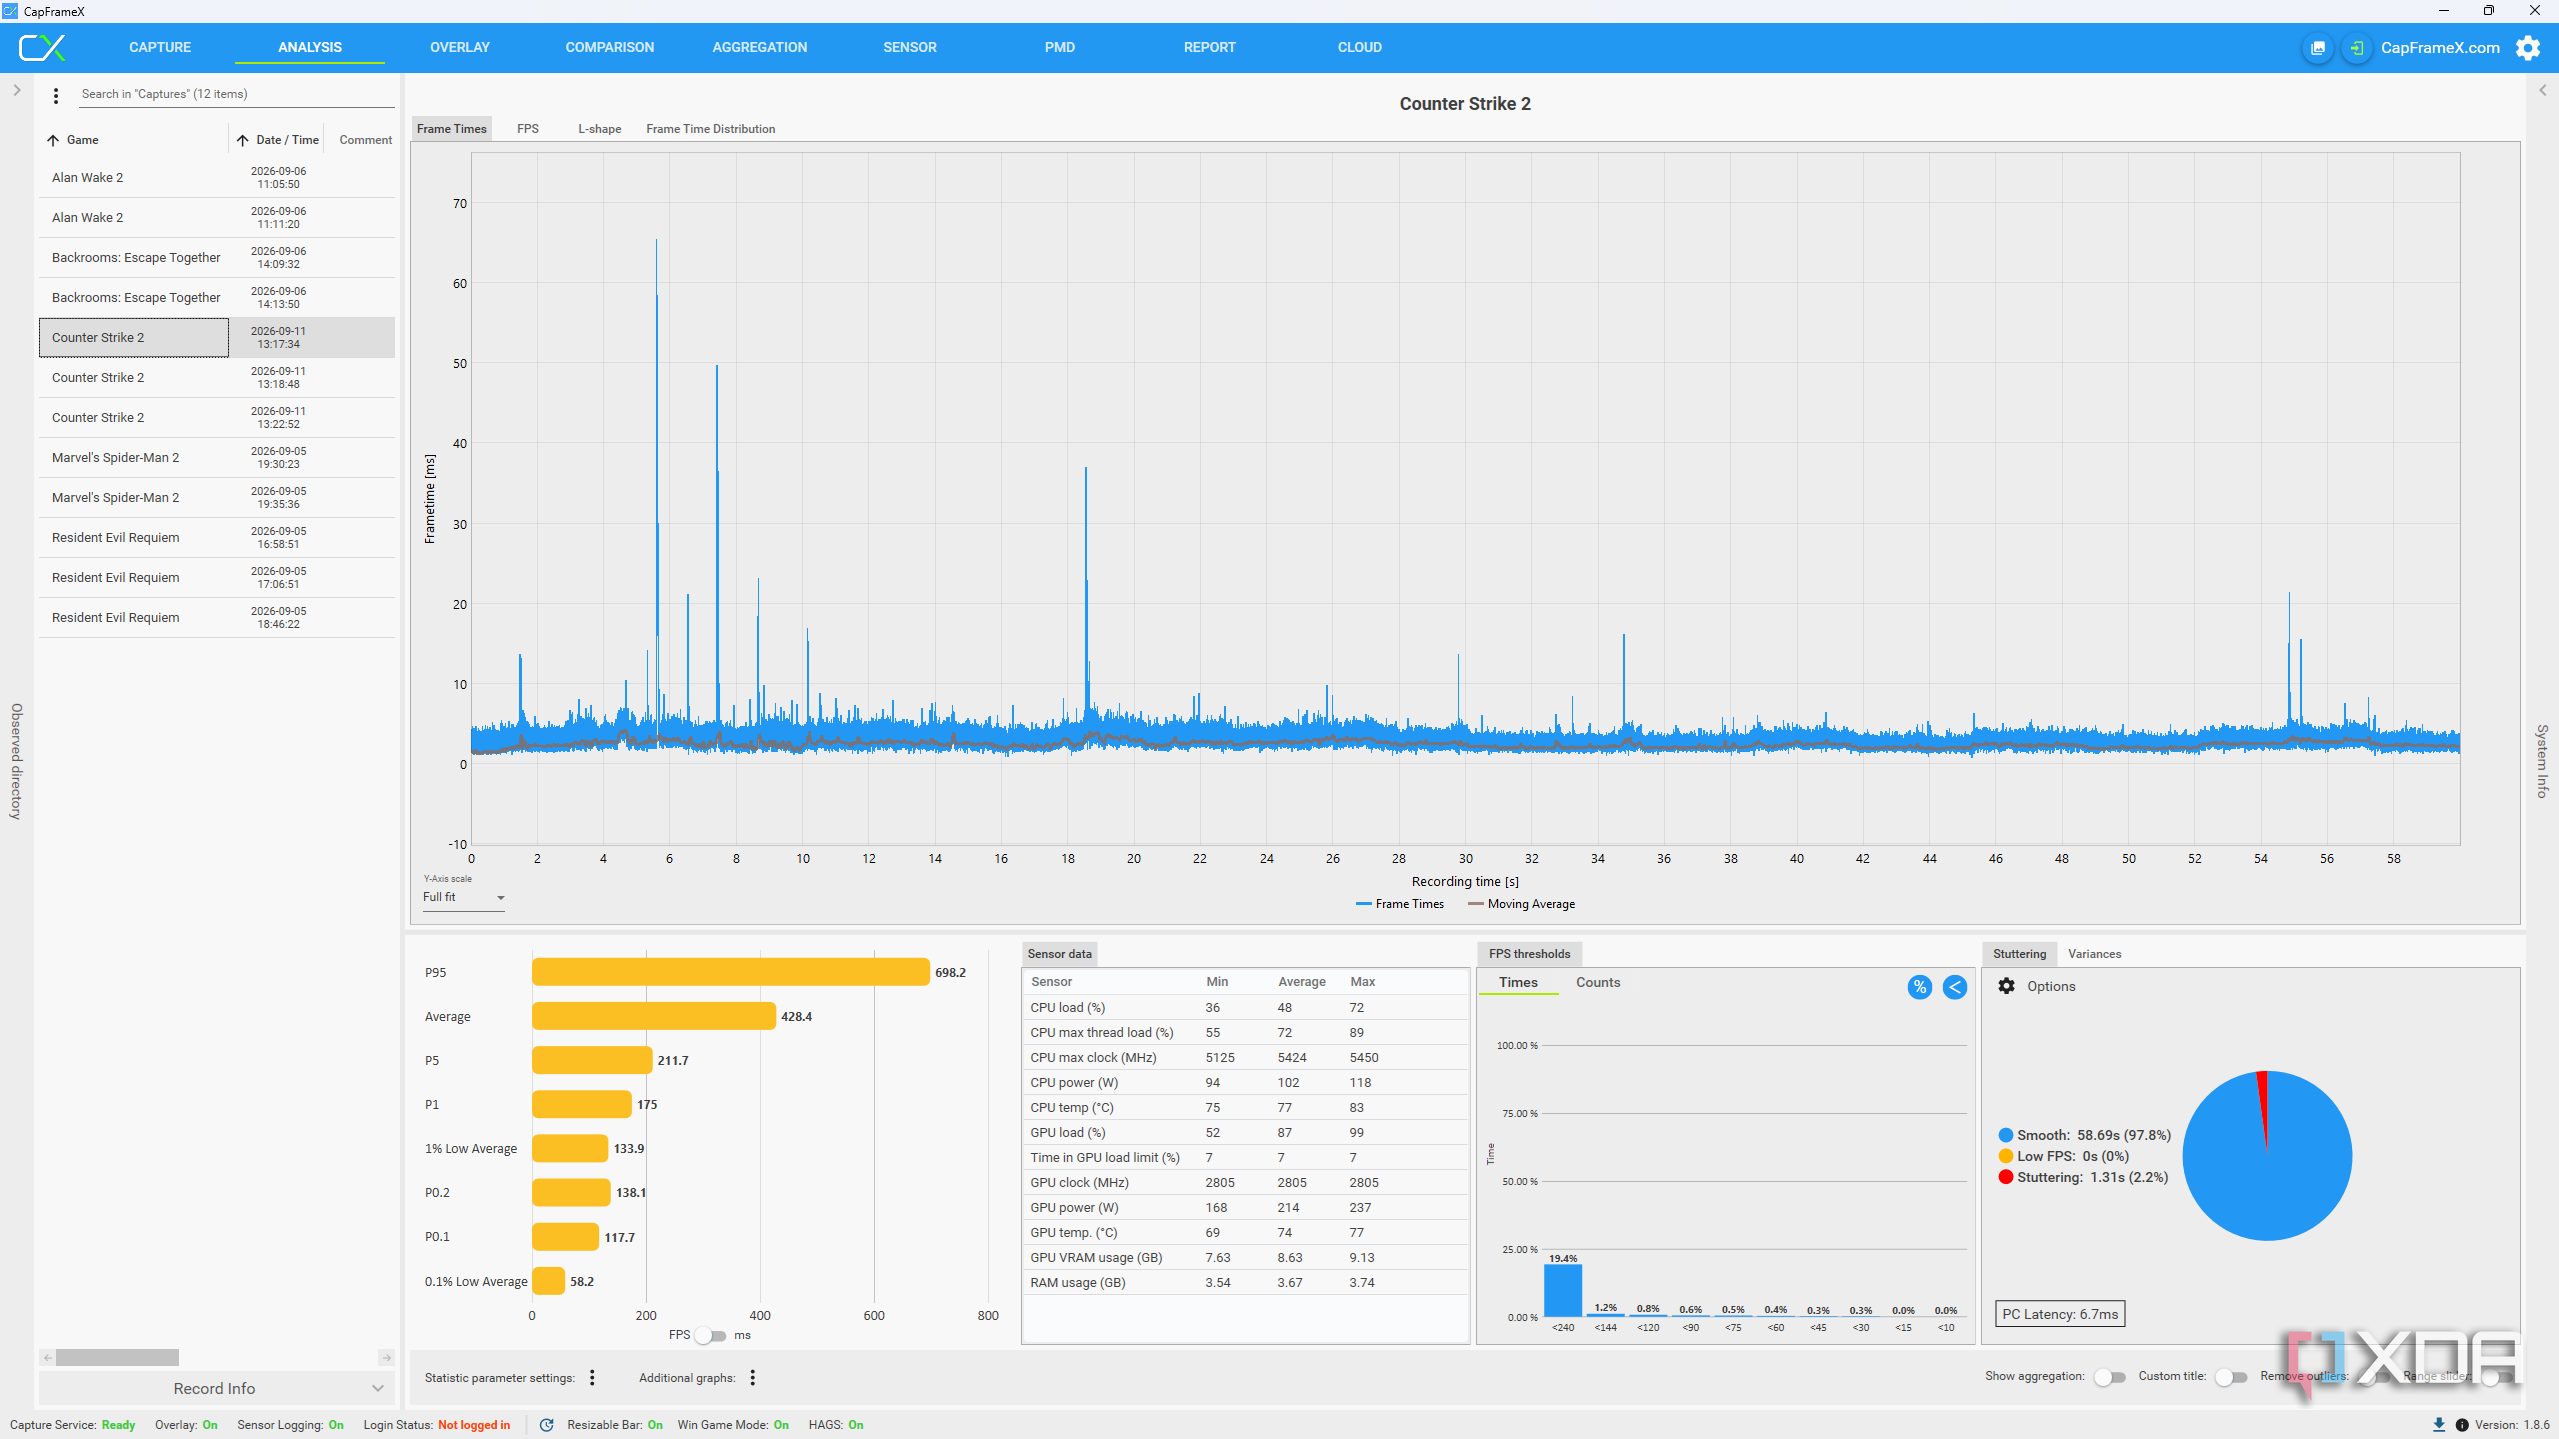
Task: Switch to the PMD tab
Action: (1060, 47)
